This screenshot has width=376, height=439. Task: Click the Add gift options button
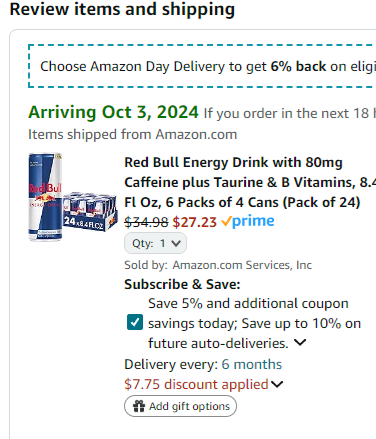pos(180,406)
